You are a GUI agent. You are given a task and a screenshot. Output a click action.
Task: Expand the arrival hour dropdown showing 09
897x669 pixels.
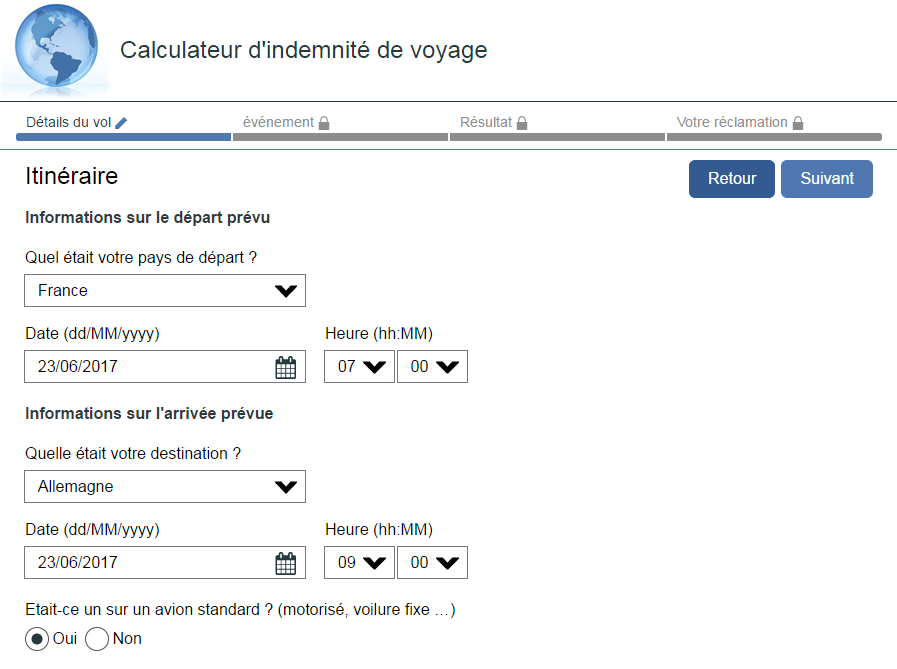click(x=360, y=563)
